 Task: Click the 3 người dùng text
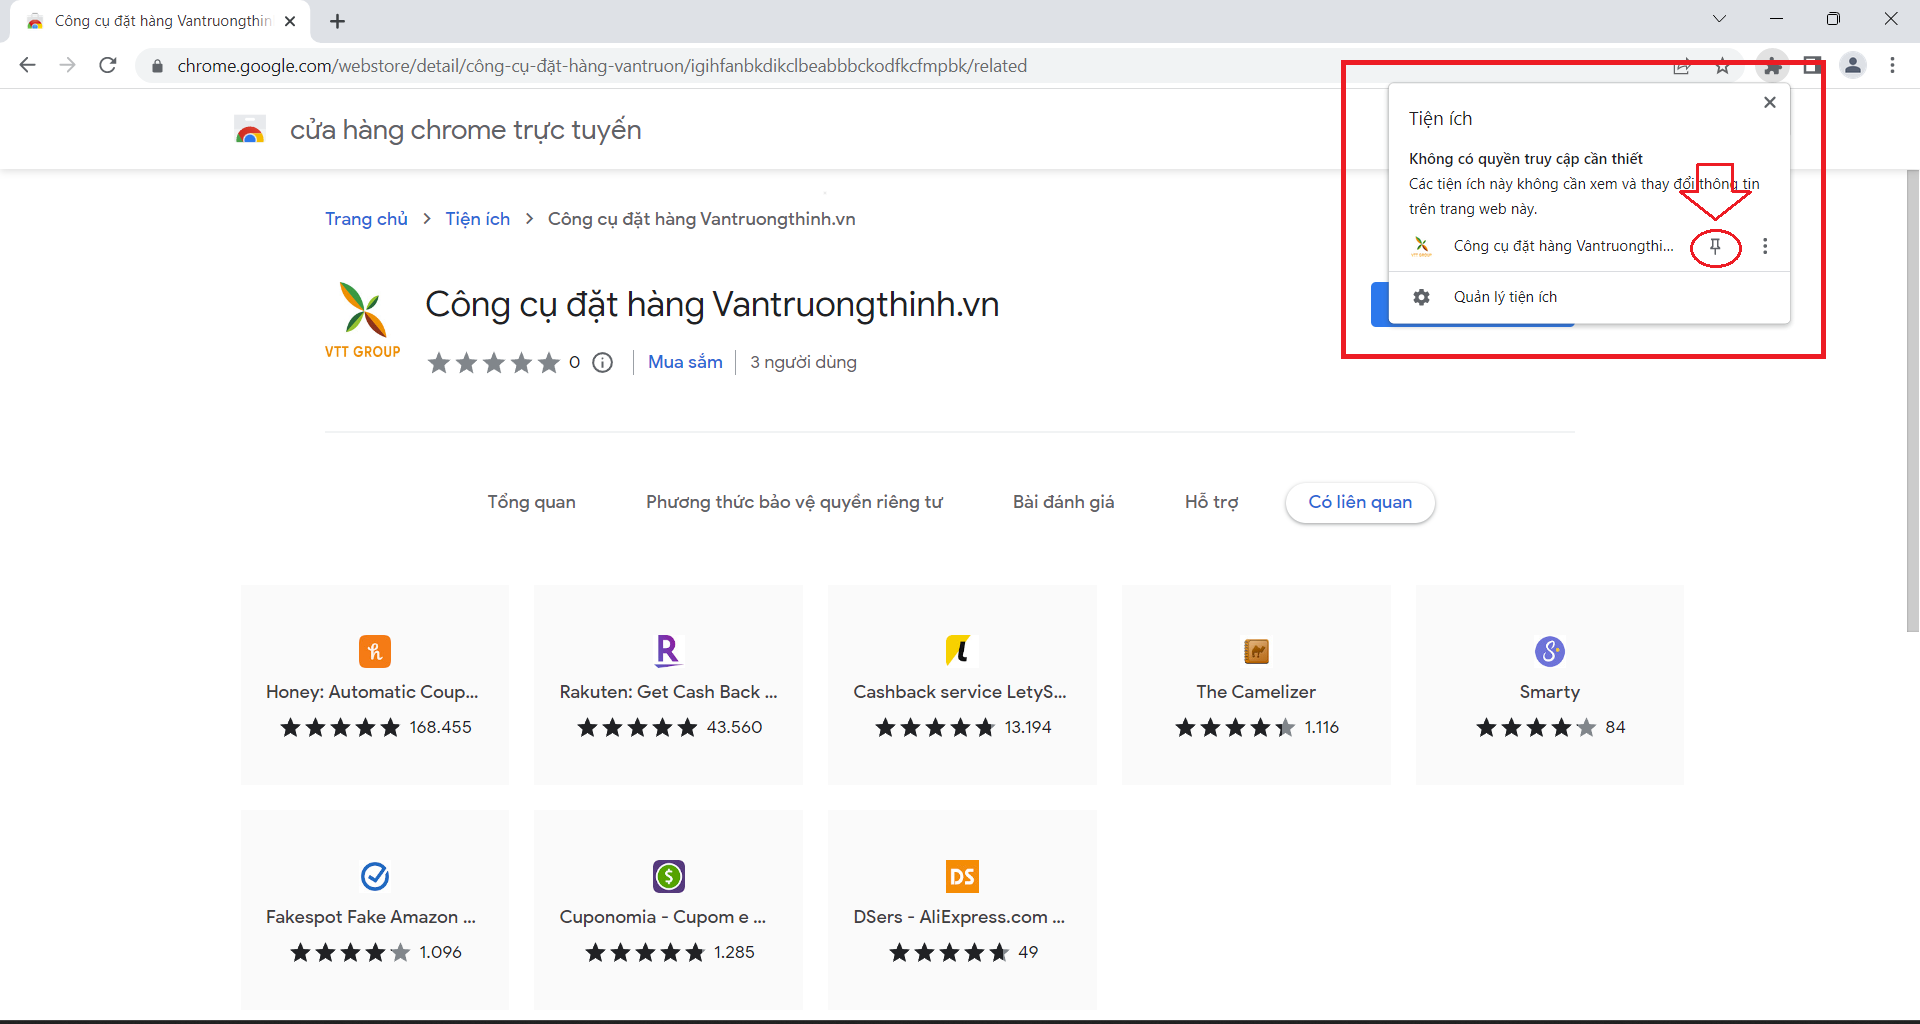point(803,362)
